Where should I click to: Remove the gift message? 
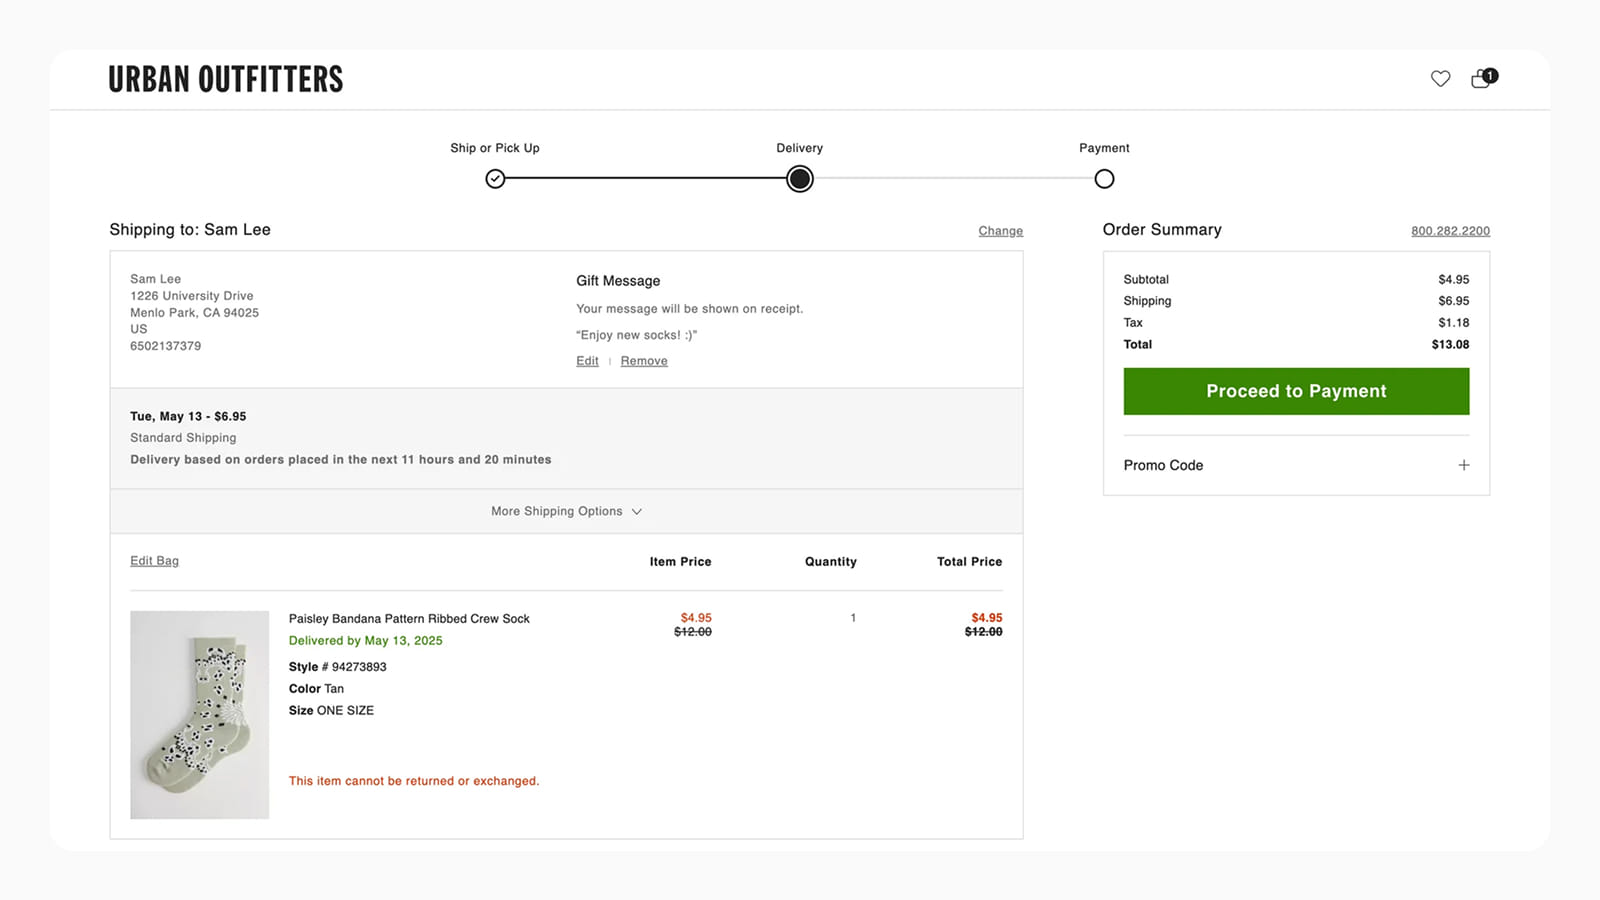point(644,361)
